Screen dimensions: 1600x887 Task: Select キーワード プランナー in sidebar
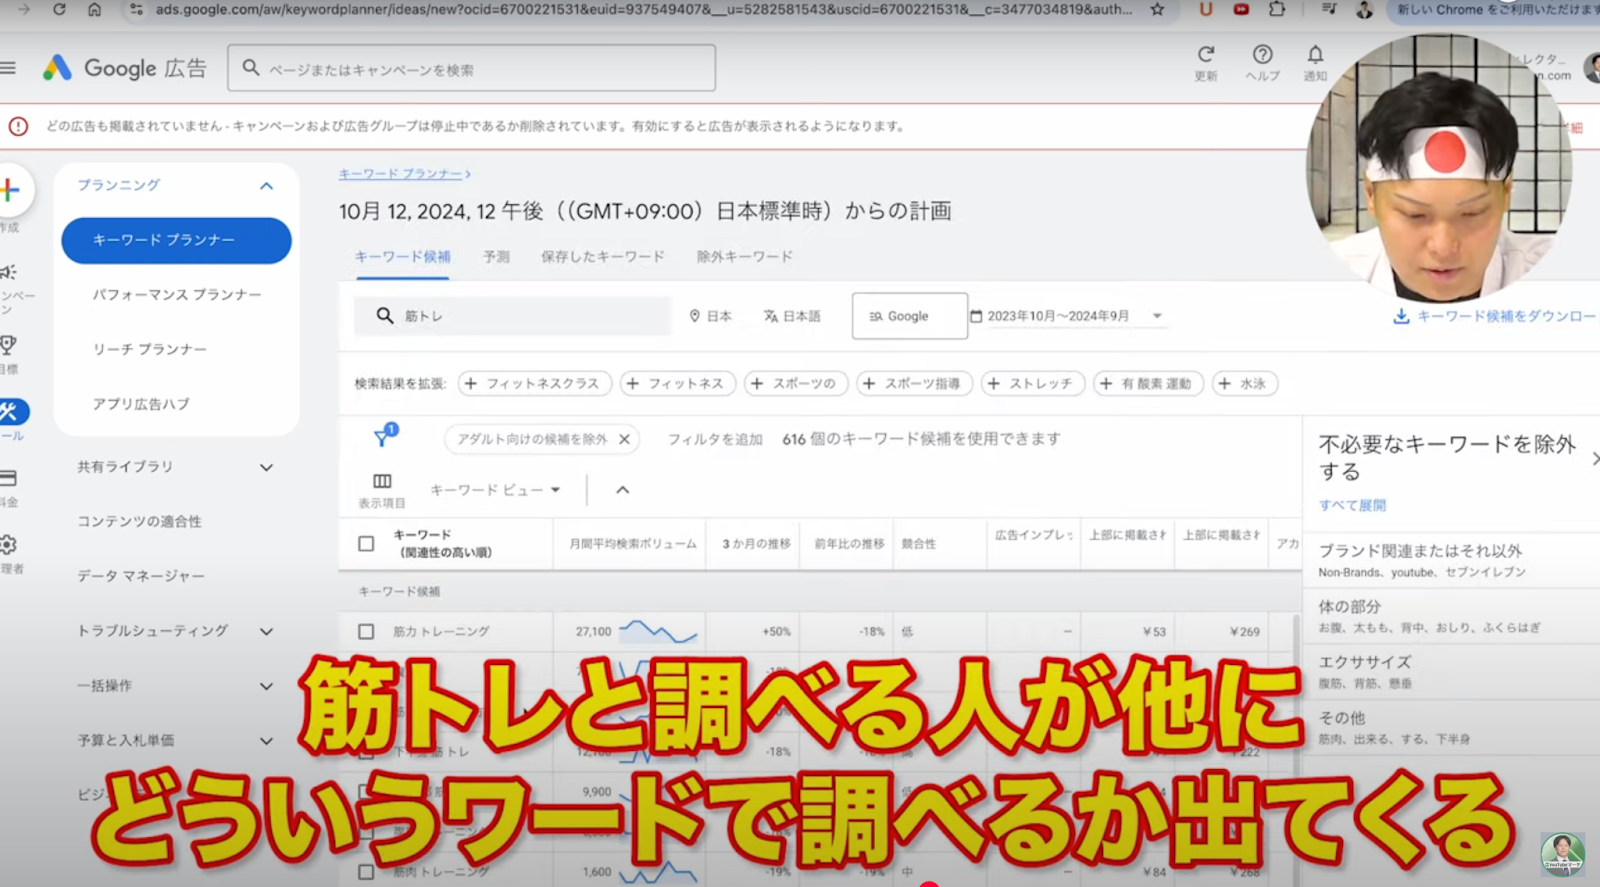(176, 240)
